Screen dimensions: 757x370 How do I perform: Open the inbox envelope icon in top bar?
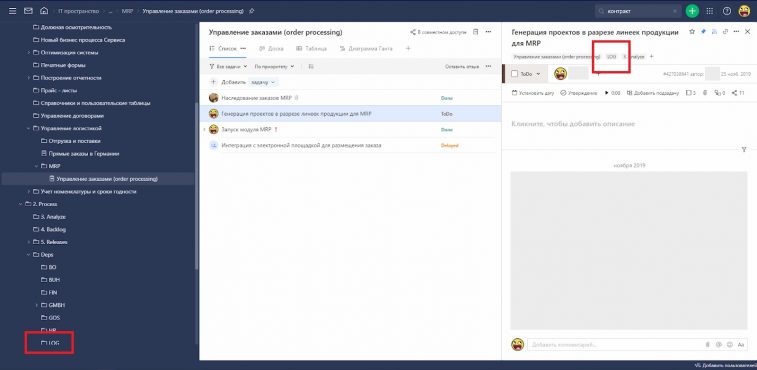point(28,11)
